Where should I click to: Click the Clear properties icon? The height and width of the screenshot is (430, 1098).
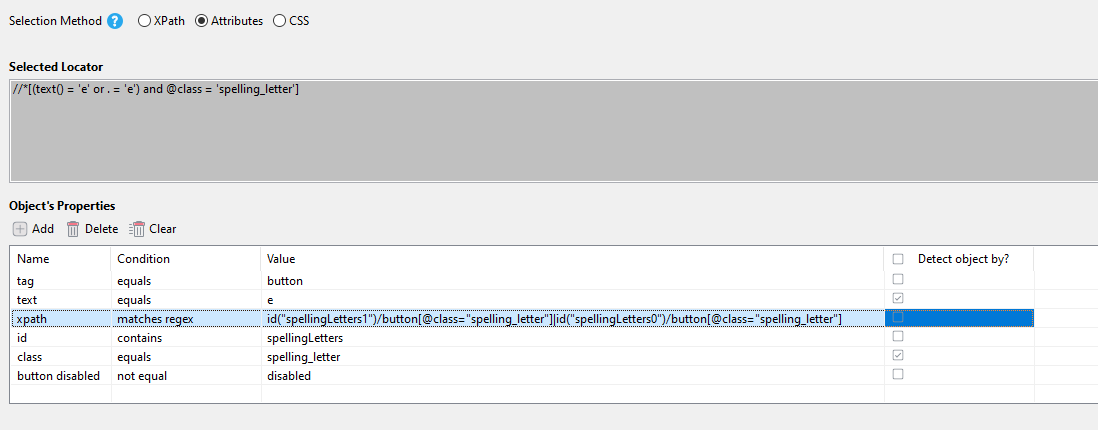pyautogui.click(x=138, y=229)
